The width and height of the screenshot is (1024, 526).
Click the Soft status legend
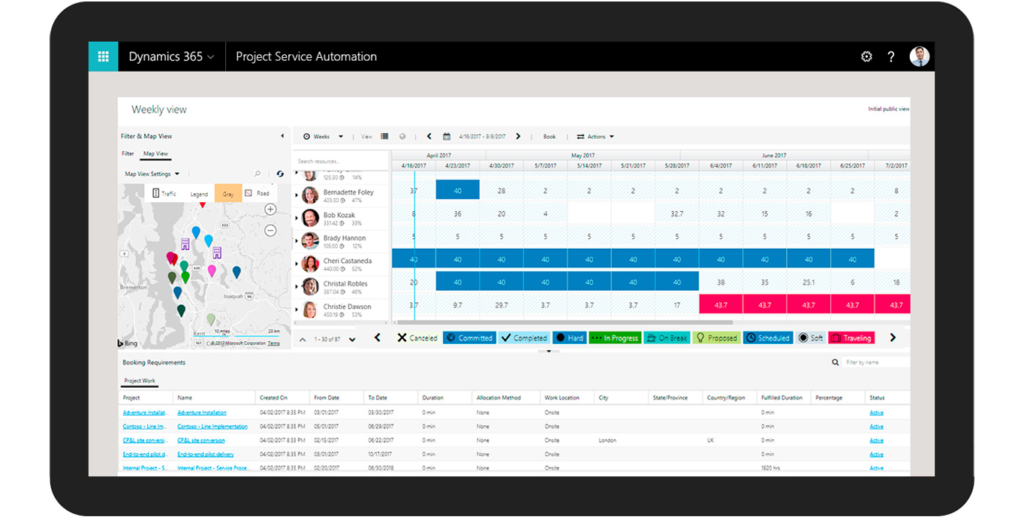[x=810, y=338]
